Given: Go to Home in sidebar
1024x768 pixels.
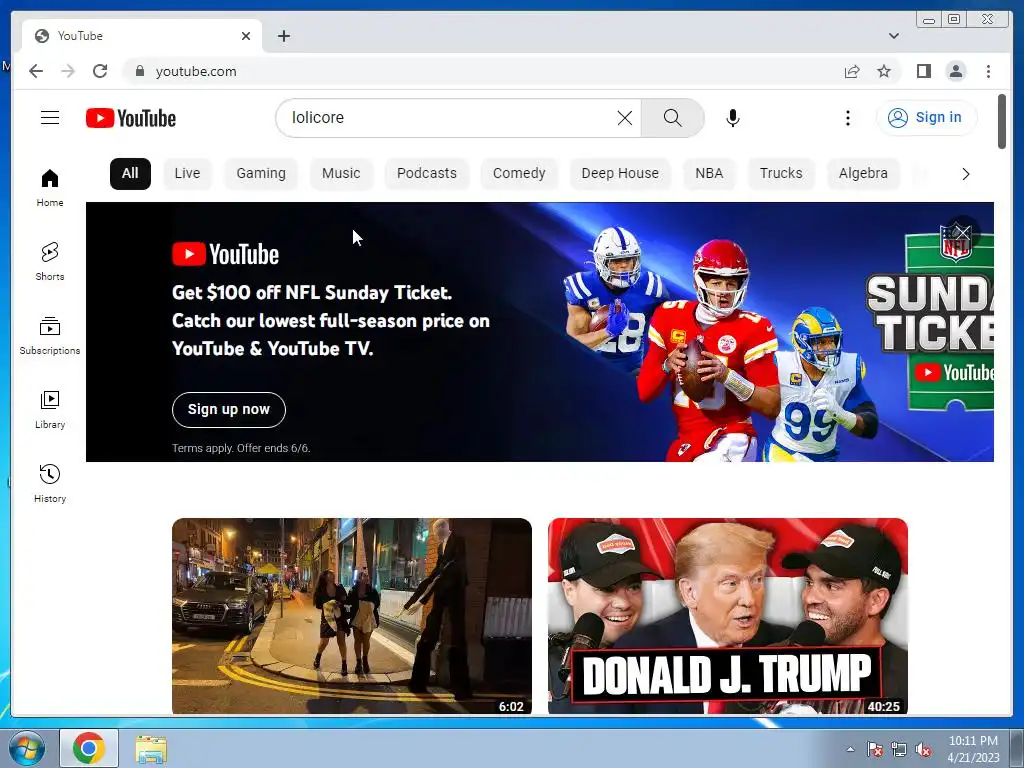Looking at the screenshot, I should pyautogui.click(x=50, y=188).
